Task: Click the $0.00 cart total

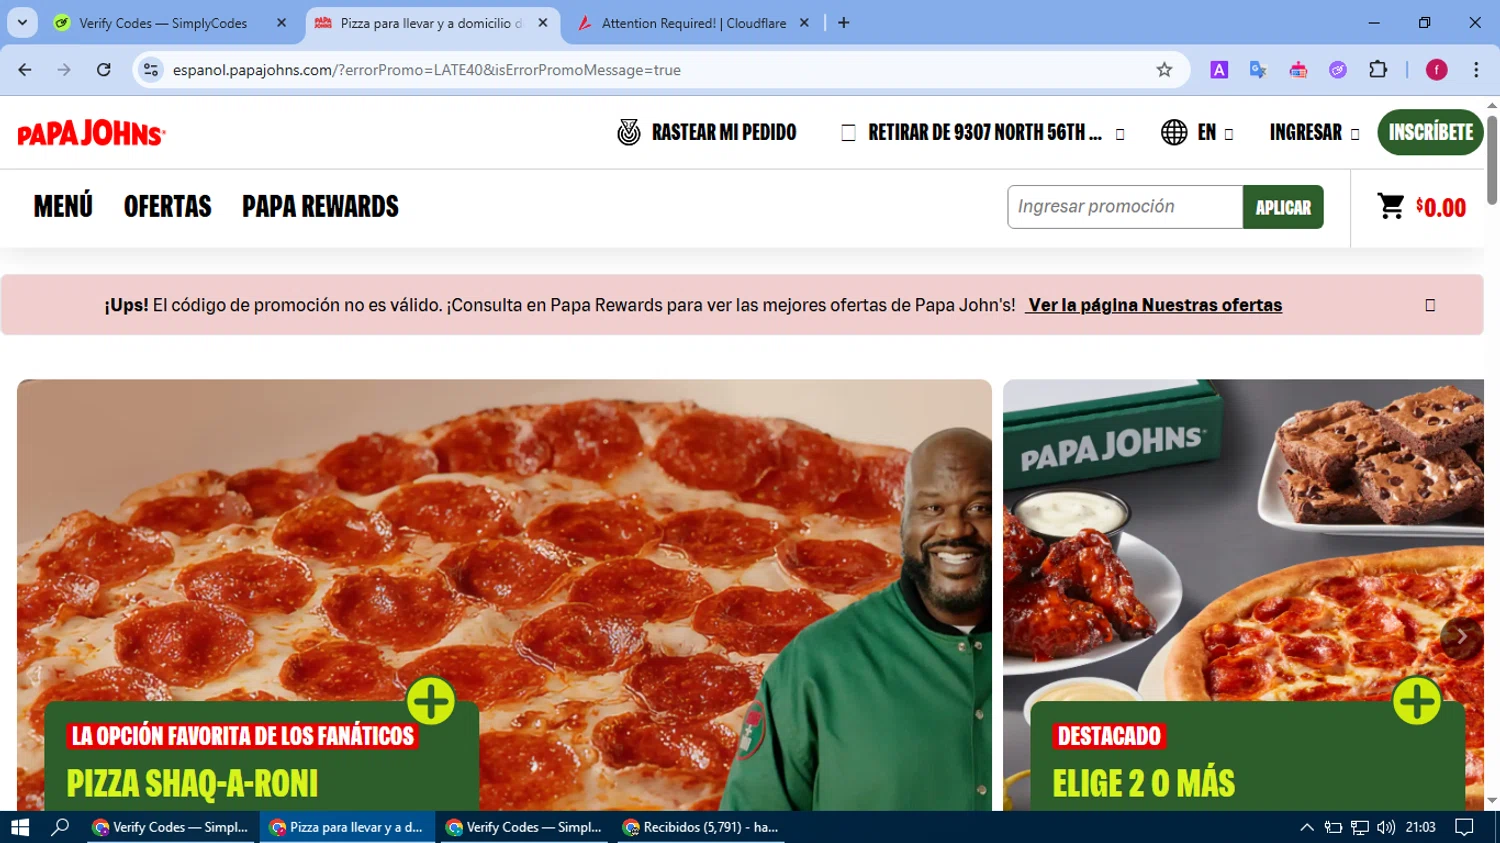Action: click(x=1441, y=208)
